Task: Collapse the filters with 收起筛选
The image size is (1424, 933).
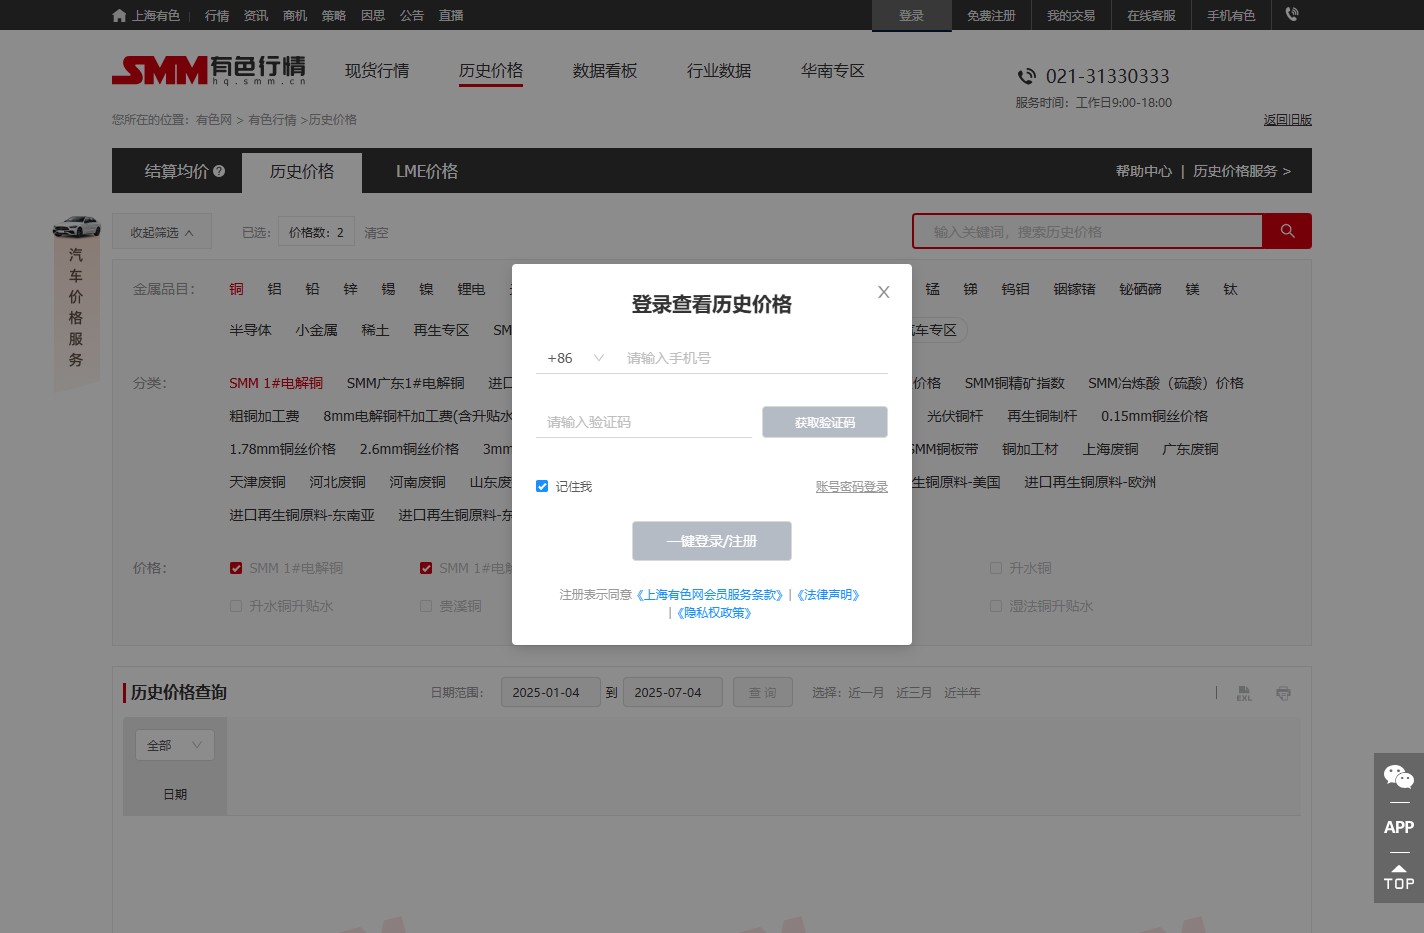Action: point(162,232)
